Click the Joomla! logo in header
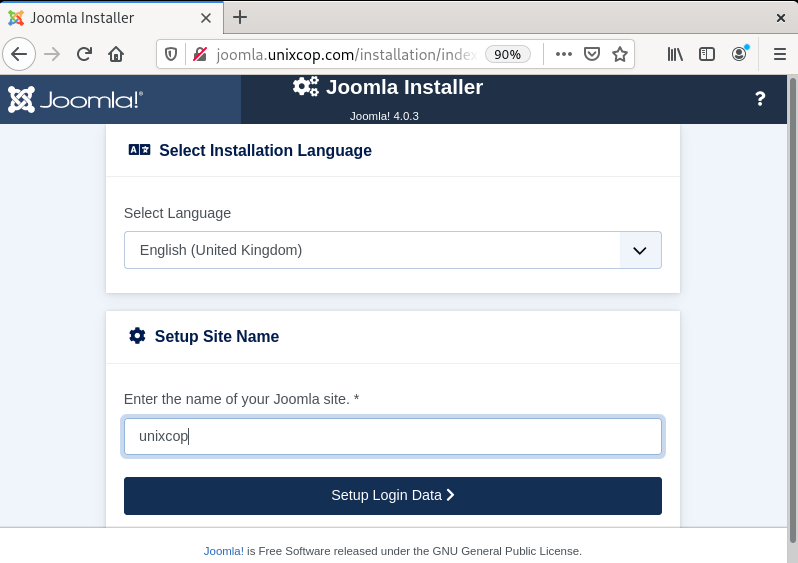This screenshot has width=798, height=563. pos(75,99)
